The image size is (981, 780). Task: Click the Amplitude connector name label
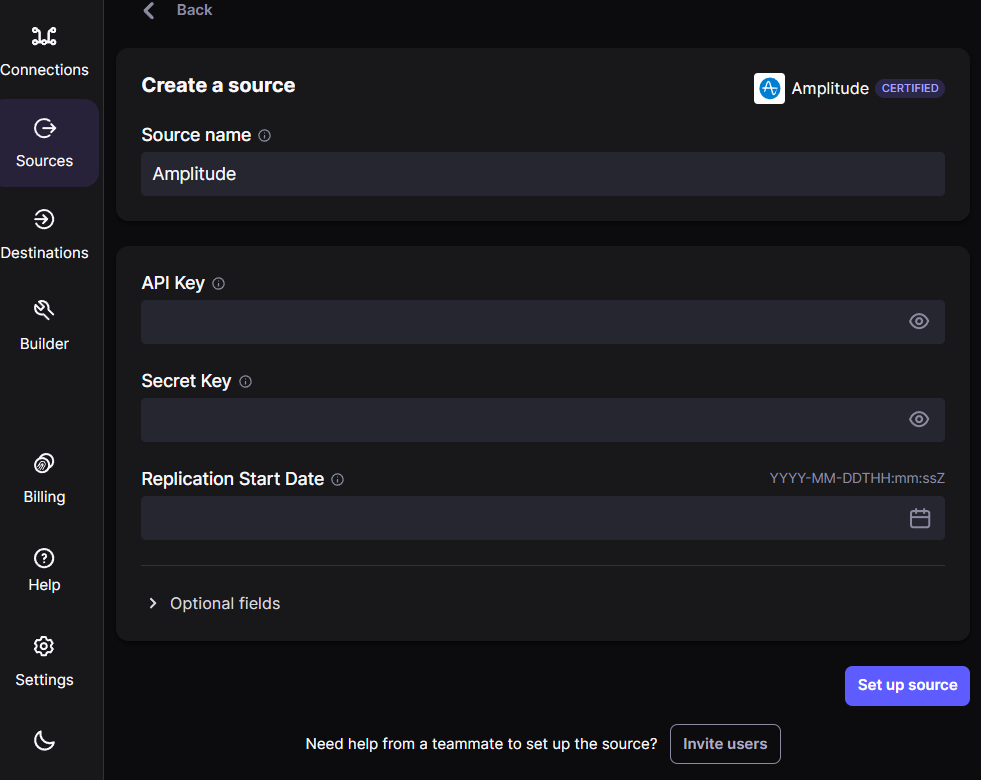(x=830, y=89)
